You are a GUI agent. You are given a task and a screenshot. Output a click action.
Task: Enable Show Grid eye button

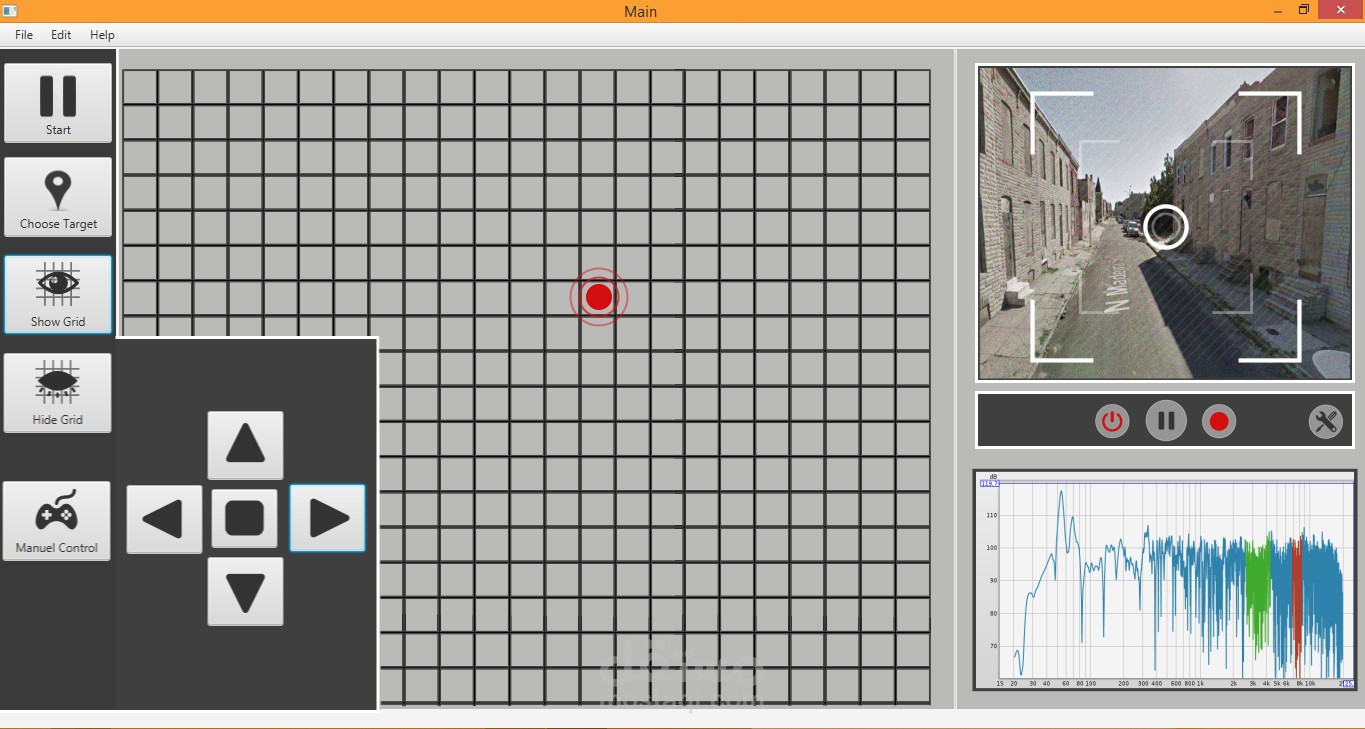pos(58,295)
